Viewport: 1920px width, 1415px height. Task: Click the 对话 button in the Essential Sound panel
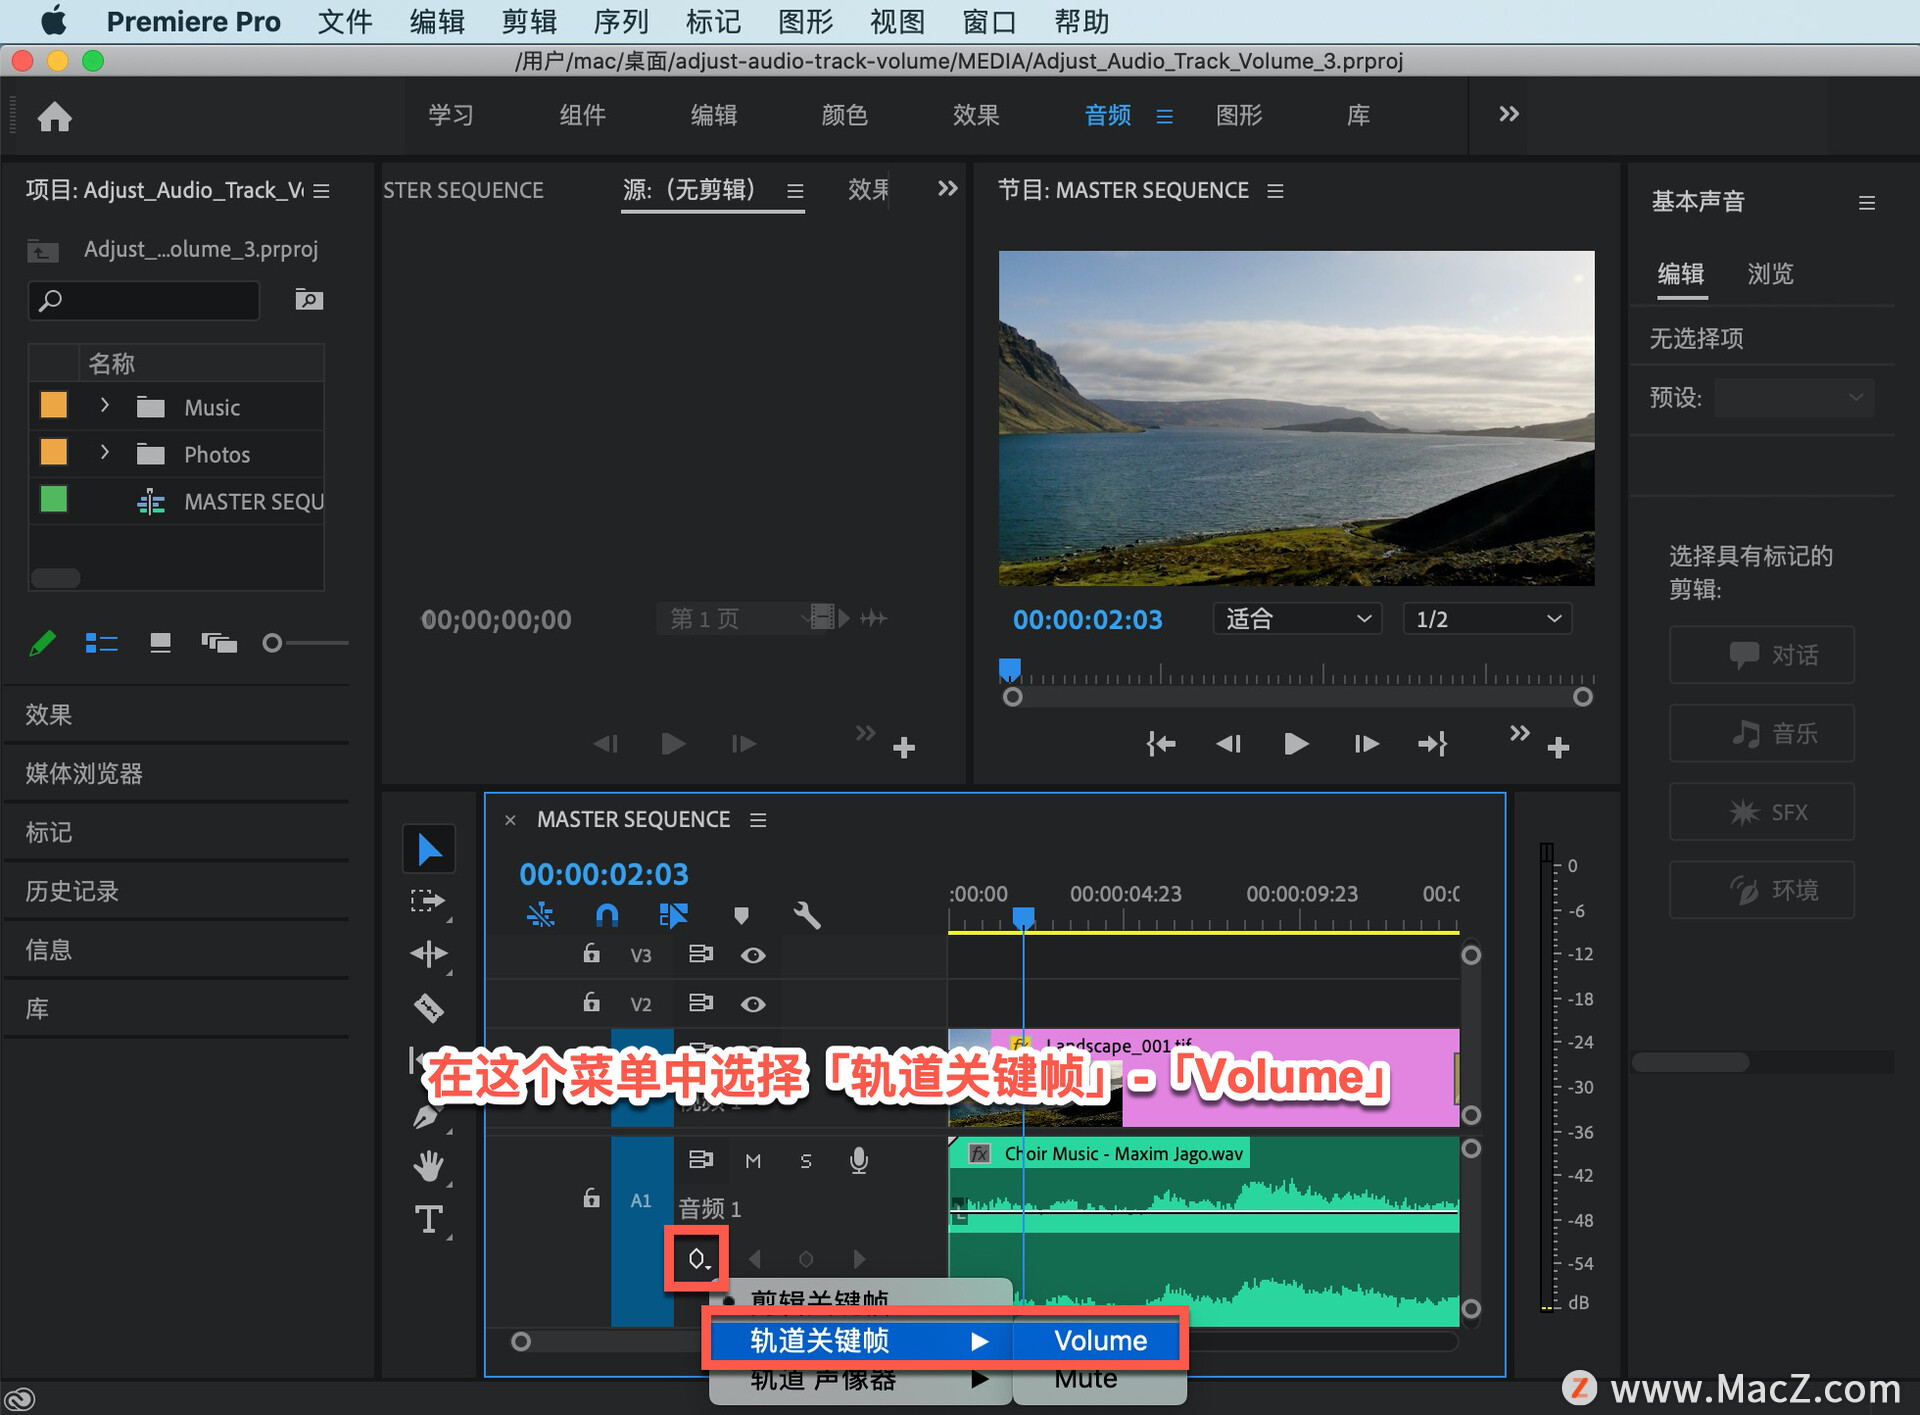pos(1761,654)
